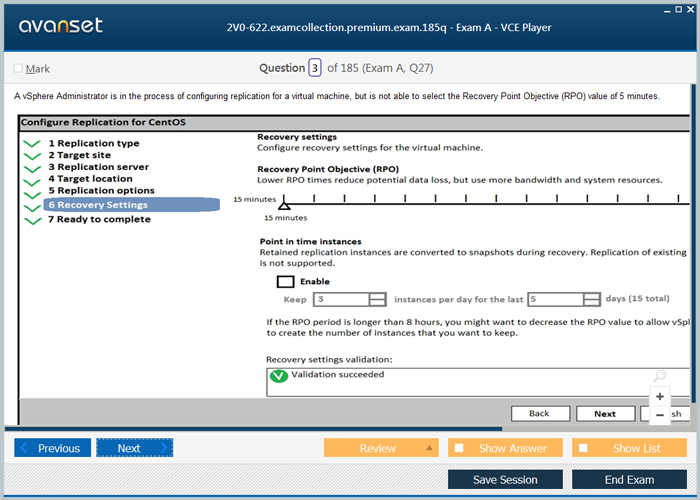The width and height of the screenshot is (700, 500).
Task: Tick the Mark checkbox for this question
Action: (x=18, y=68)
